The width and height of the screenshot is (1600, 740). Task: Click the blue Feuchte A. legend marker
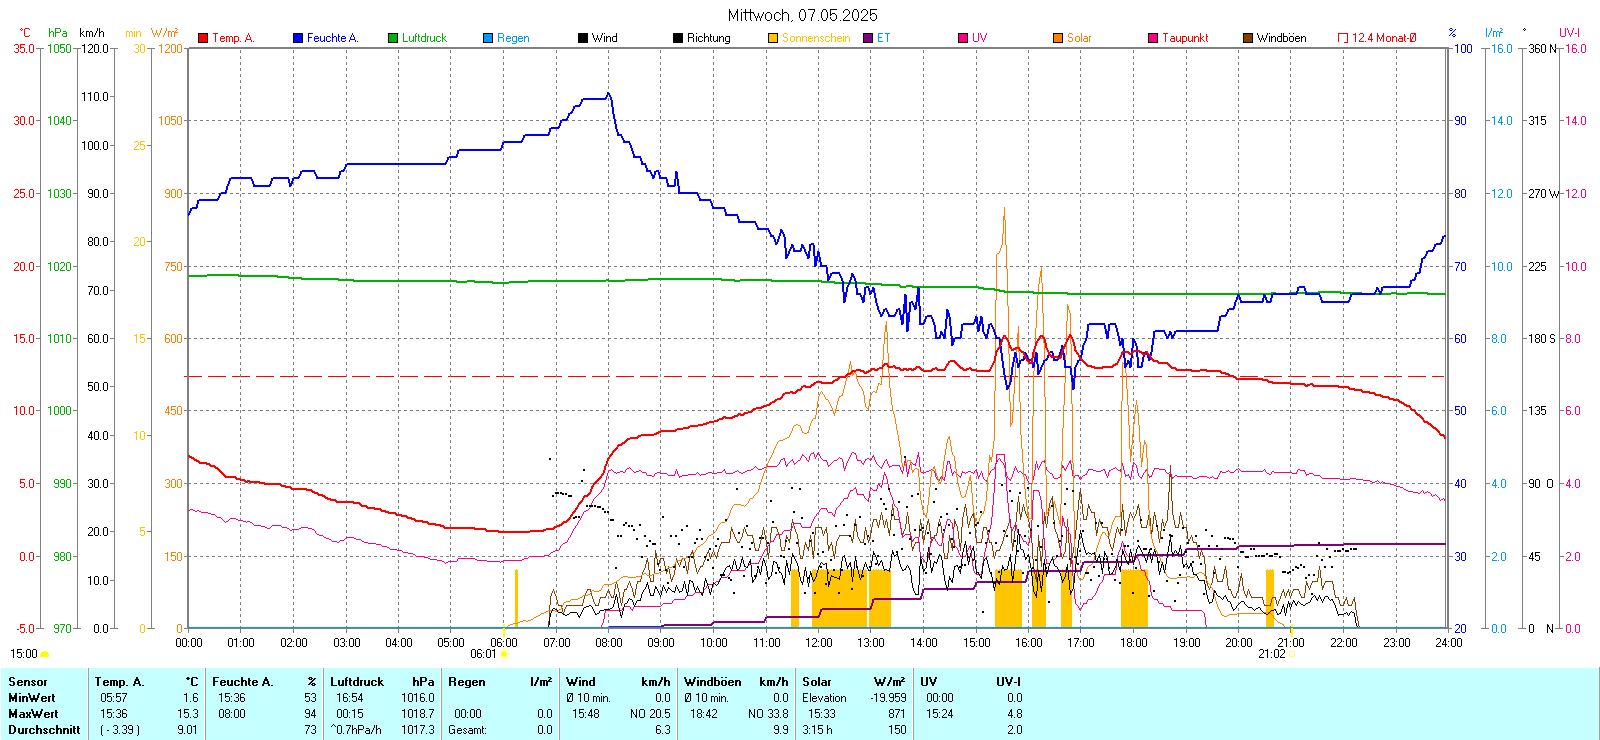pyautogui.click(x=298, y=38)
